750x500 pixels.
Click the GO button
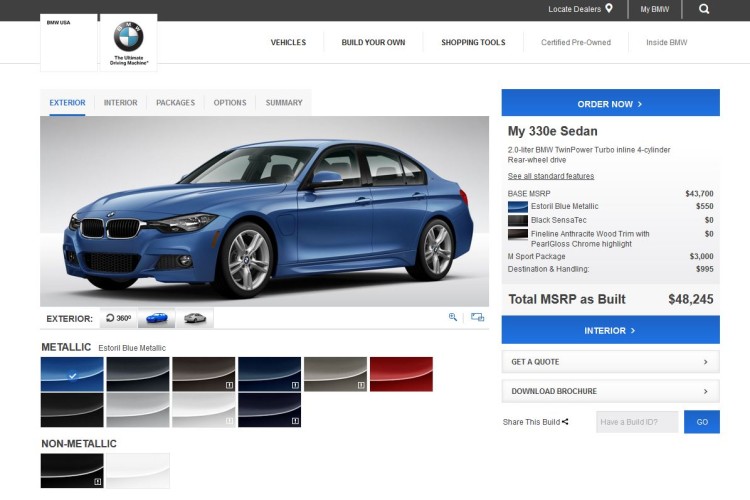coord(702,422)
